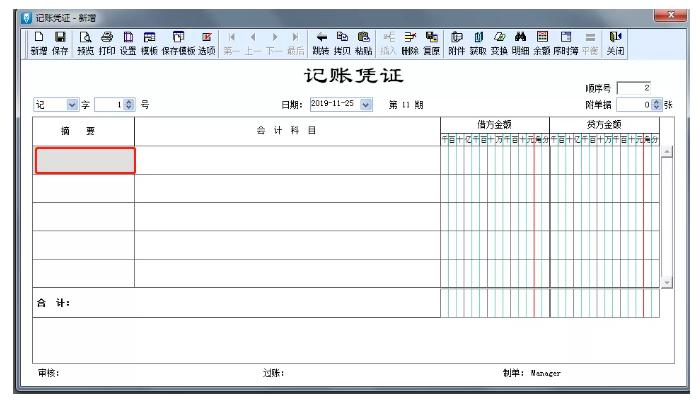Viewport: 700px width, 403px height.
Task: Click the 下一 (Next) navigation icon
Action: [x=274, y=43]
